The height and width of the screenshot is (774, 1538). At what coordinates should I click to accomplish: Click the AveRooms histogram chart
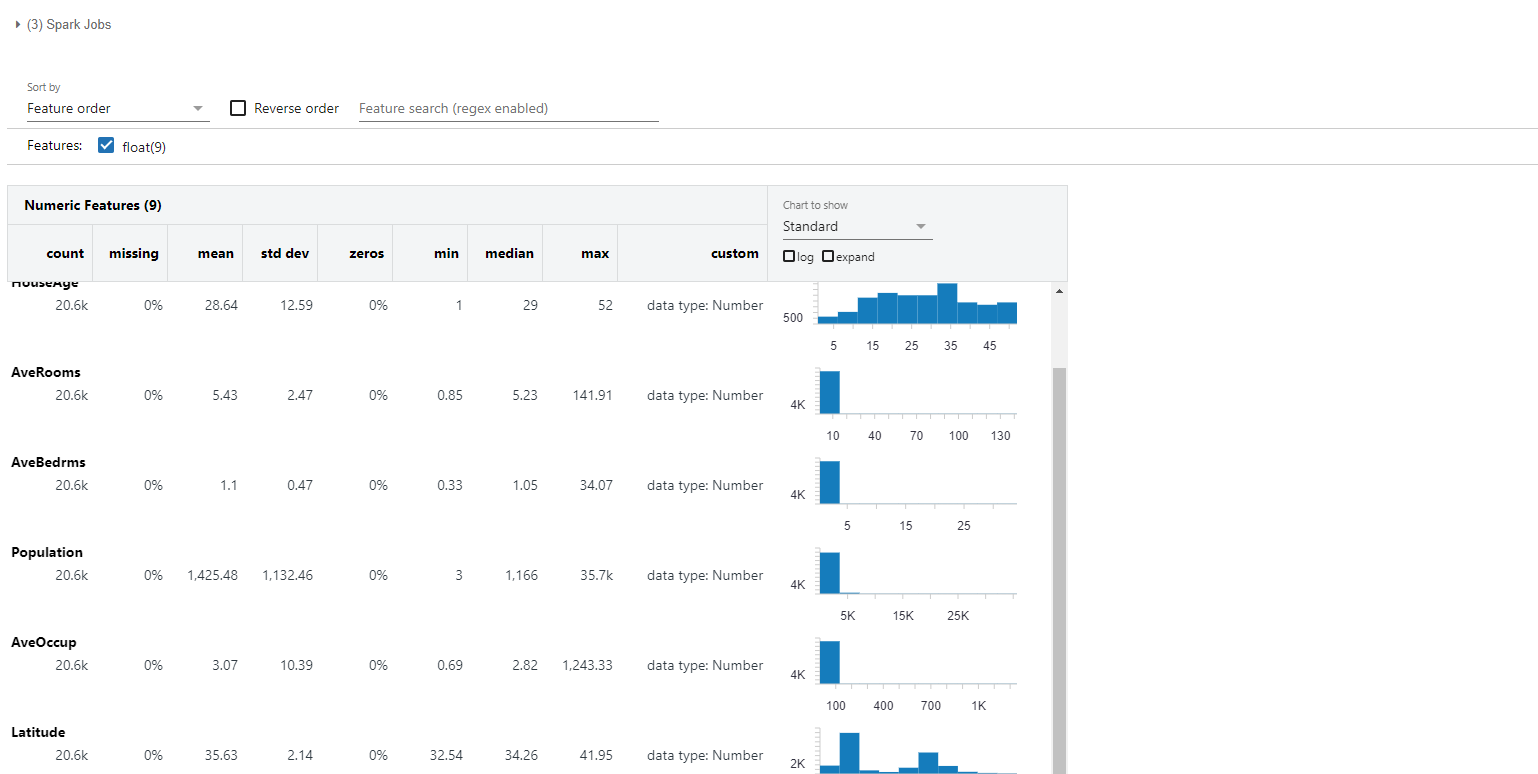click(917, 391)
